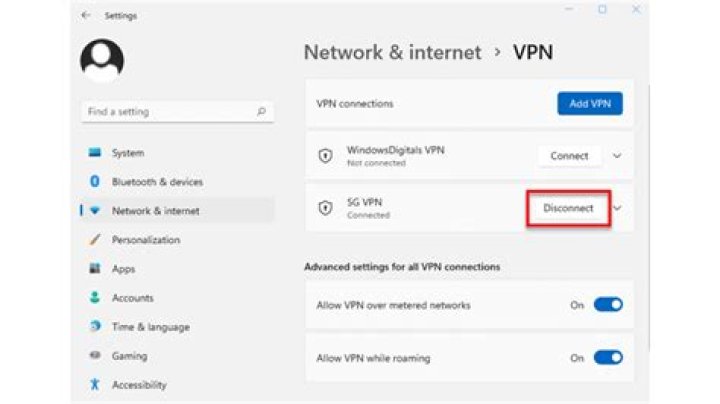Expand the SG VPN details chevron
Screen dimensions: 720x404
(x=617, y=208)
